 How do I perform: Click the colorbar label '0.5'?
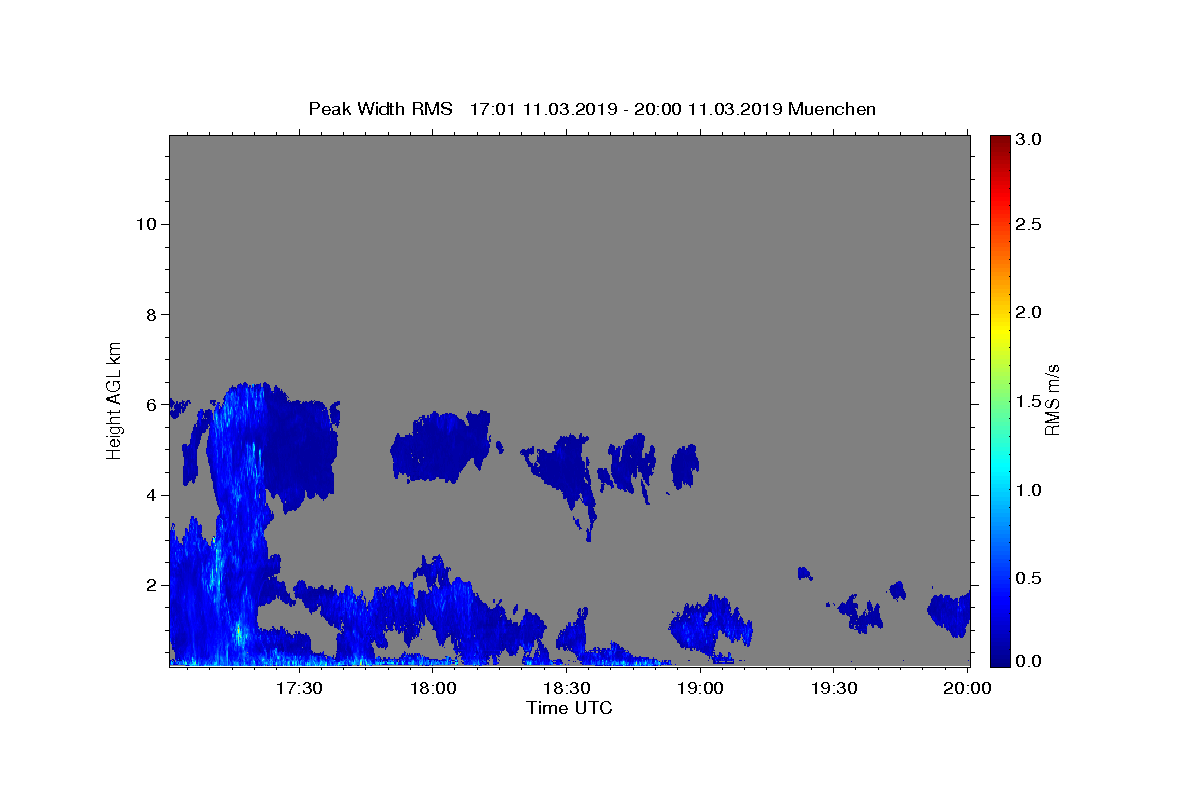1030,578
